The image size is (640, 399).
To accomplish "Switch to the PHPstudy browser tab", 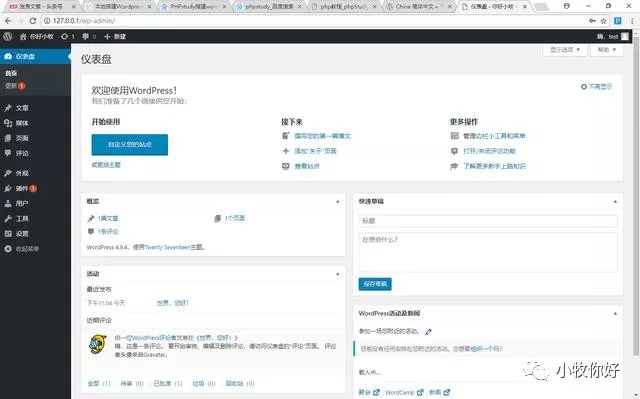I will click(194, 7).
